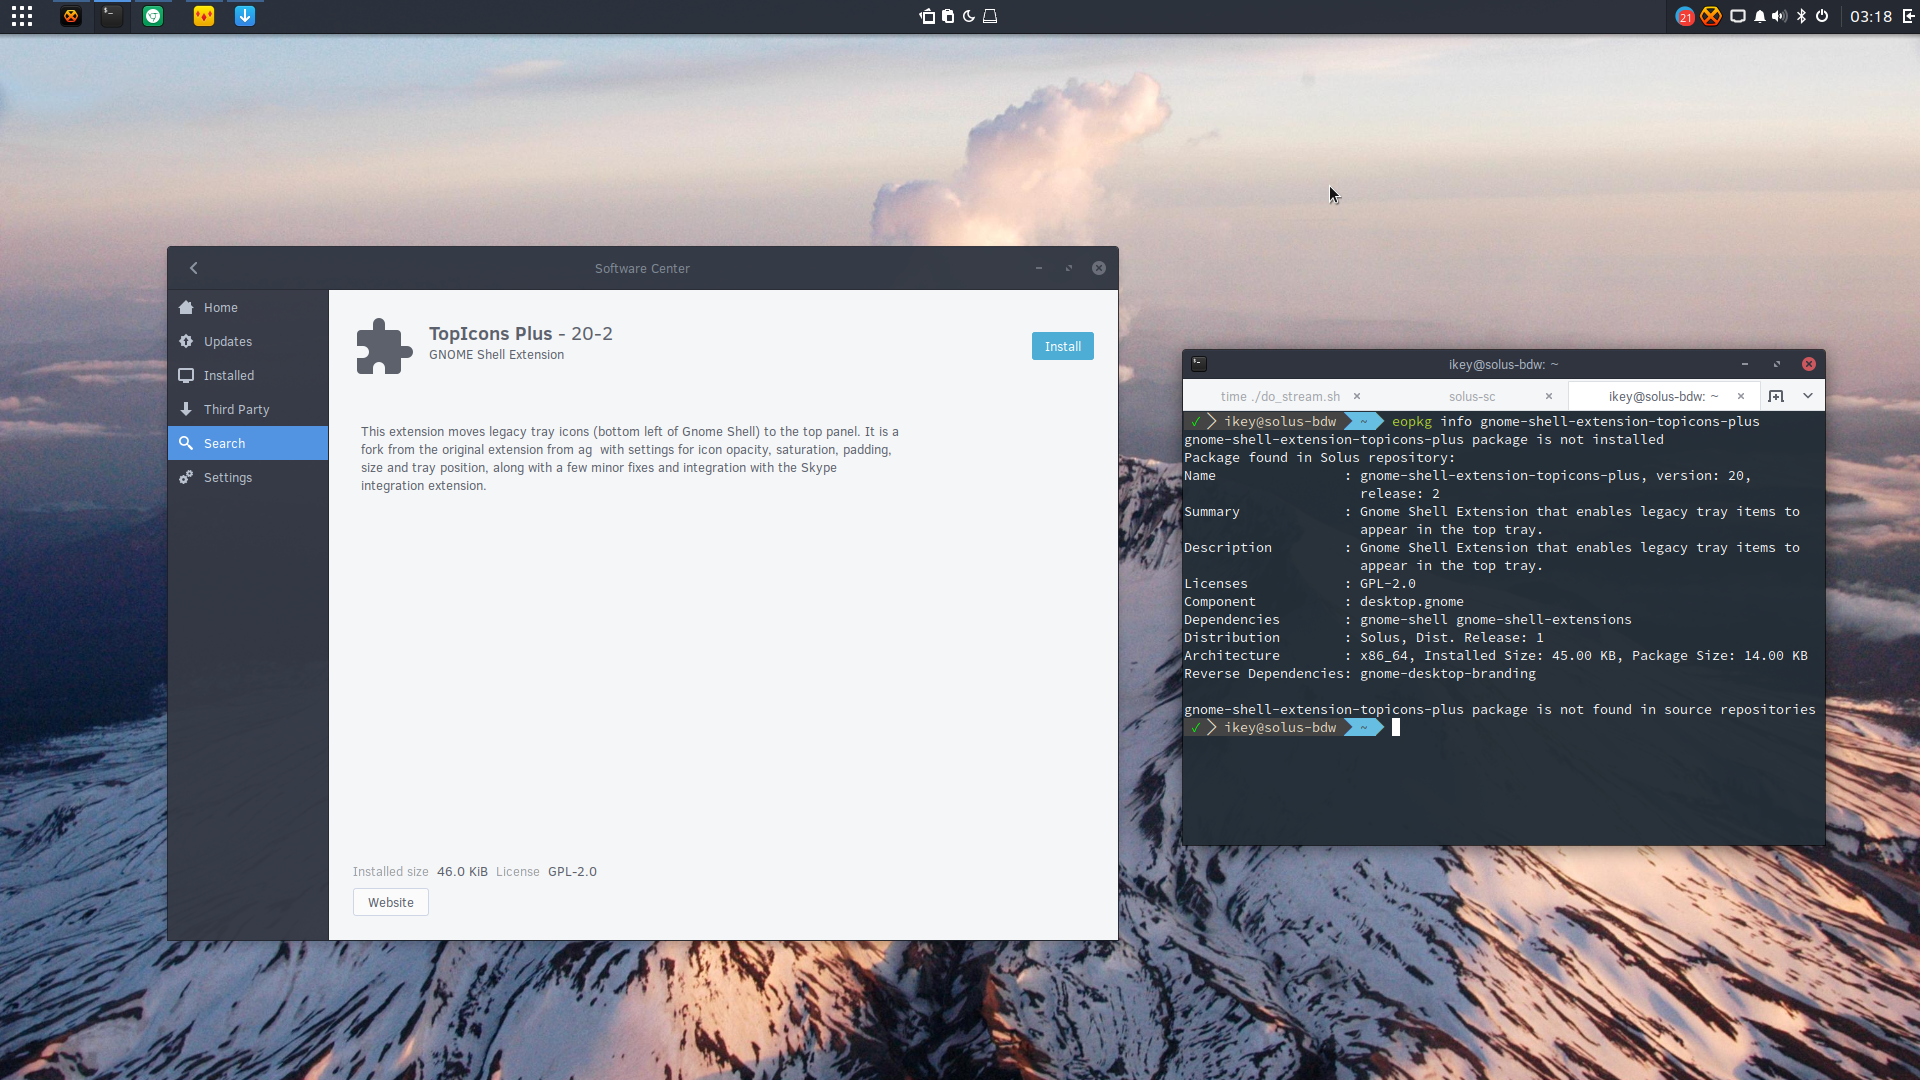Switch to the solus-sc terminal tab
The width and height of the screenshot is (1920, 1080).
pos(1472,397)
